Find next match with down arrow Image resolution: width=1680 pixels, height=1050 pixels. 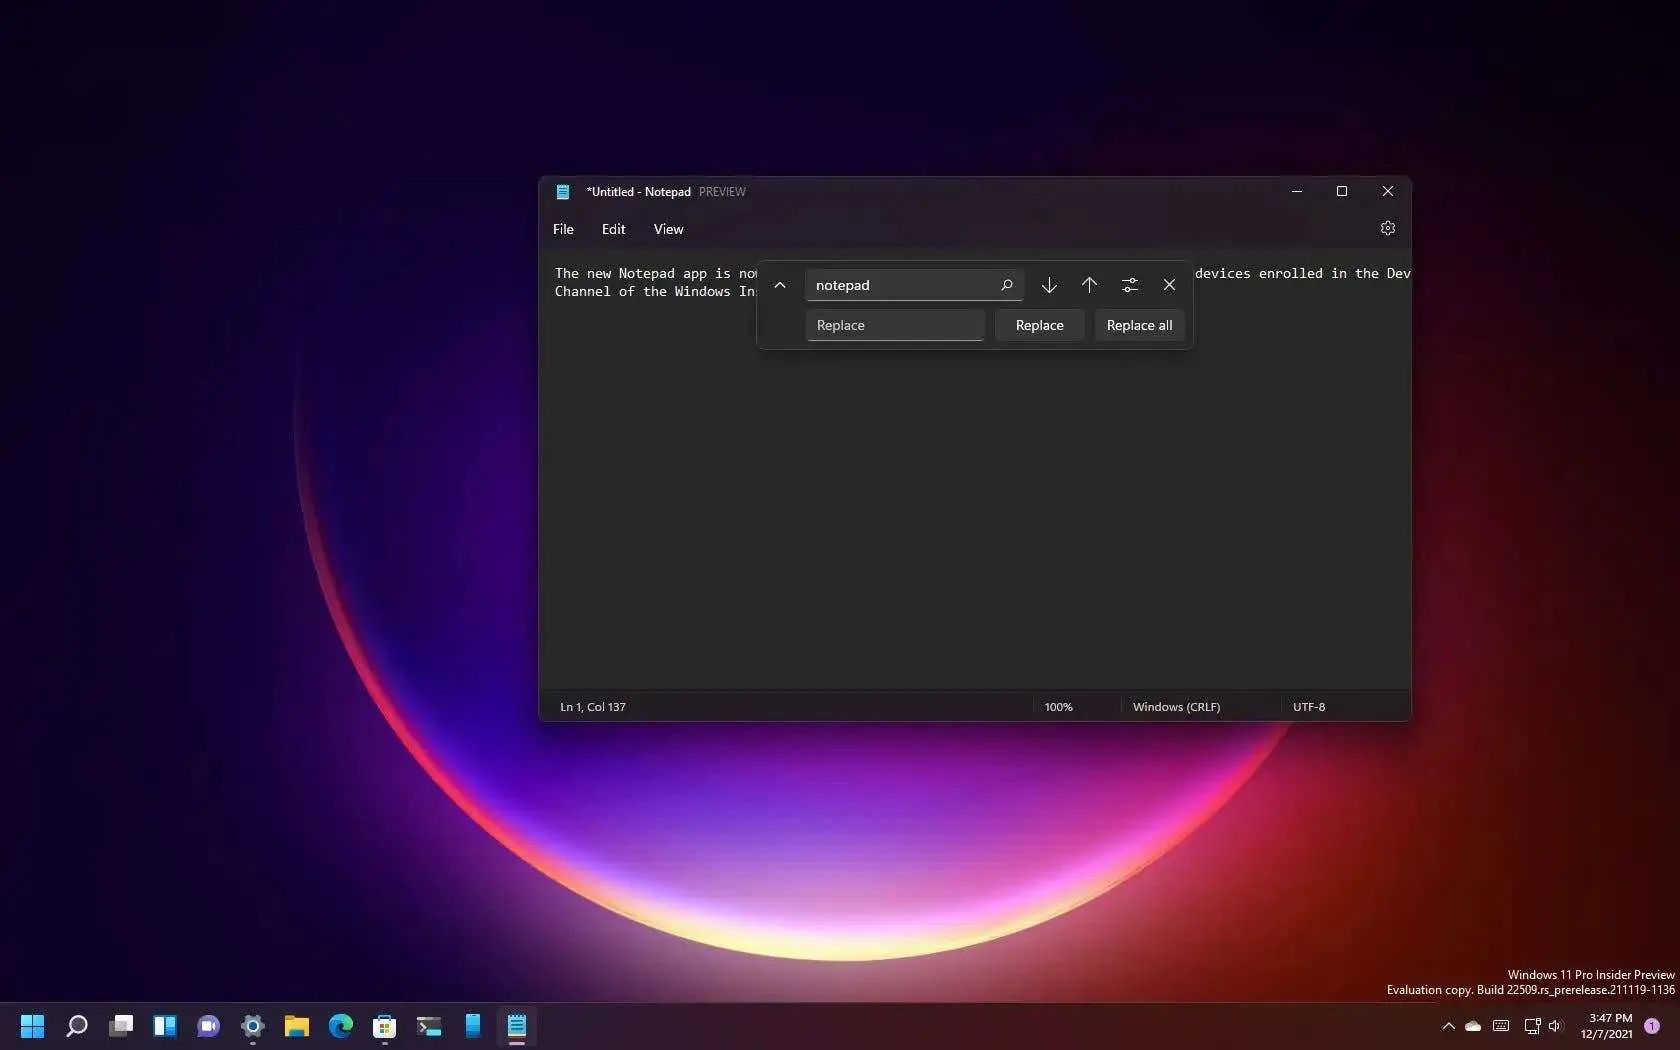coord(1049,285)
